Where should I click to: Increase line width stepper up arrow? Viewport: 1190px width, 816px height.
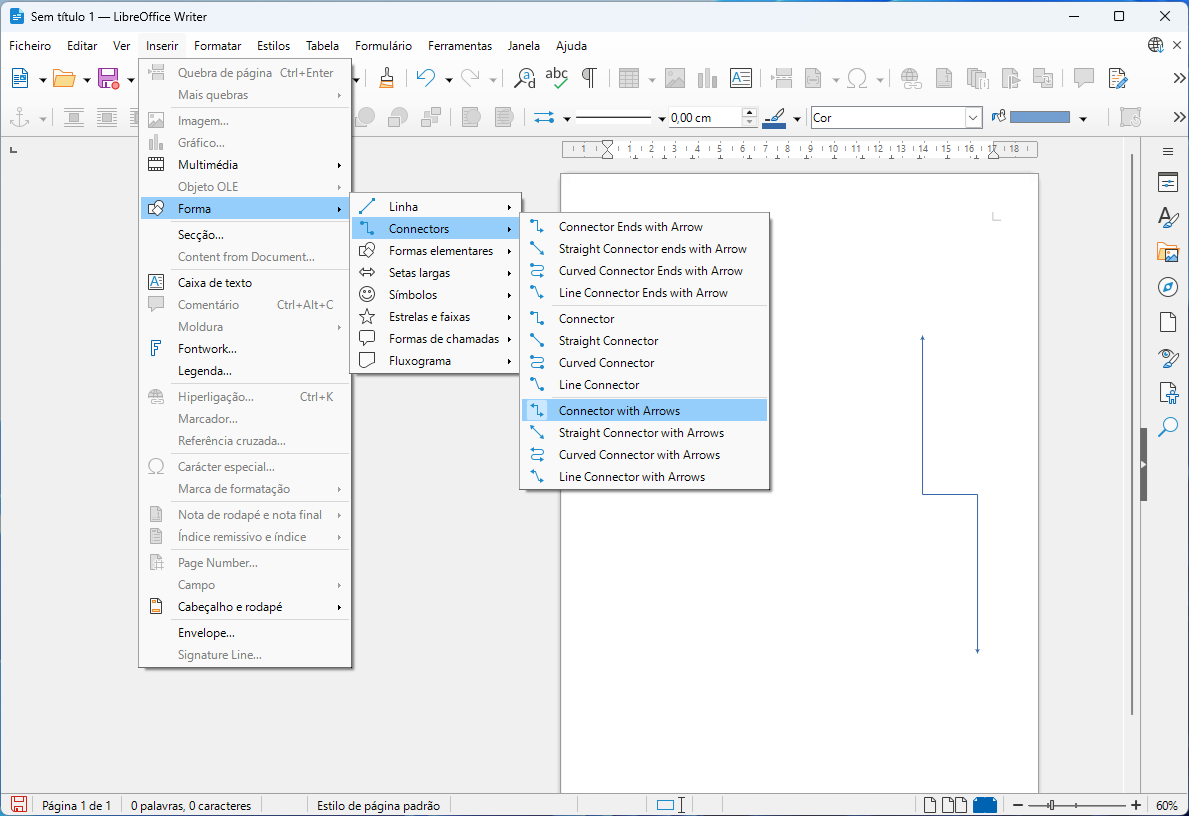(x=749, y=112)
